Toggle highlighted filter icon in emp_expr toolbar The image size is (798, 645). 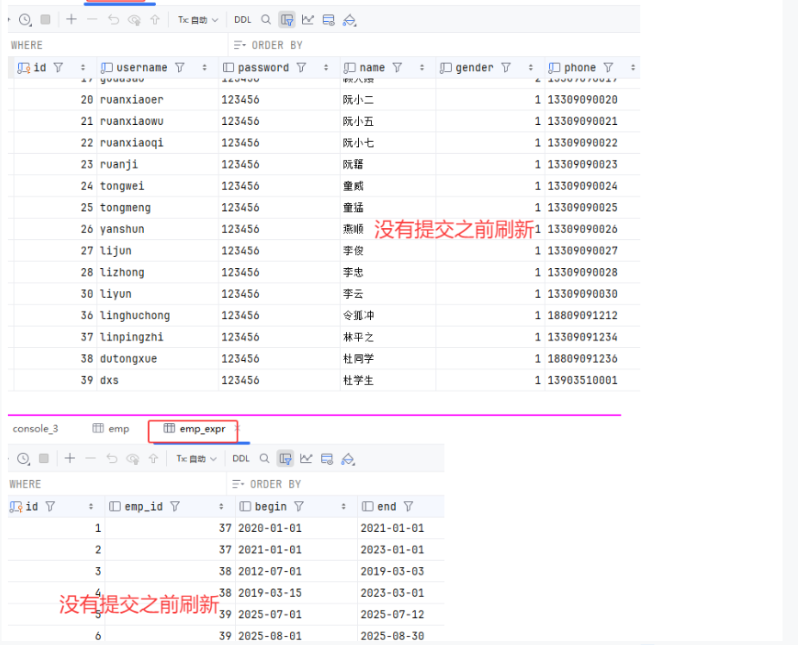click(x=286, y=458)
